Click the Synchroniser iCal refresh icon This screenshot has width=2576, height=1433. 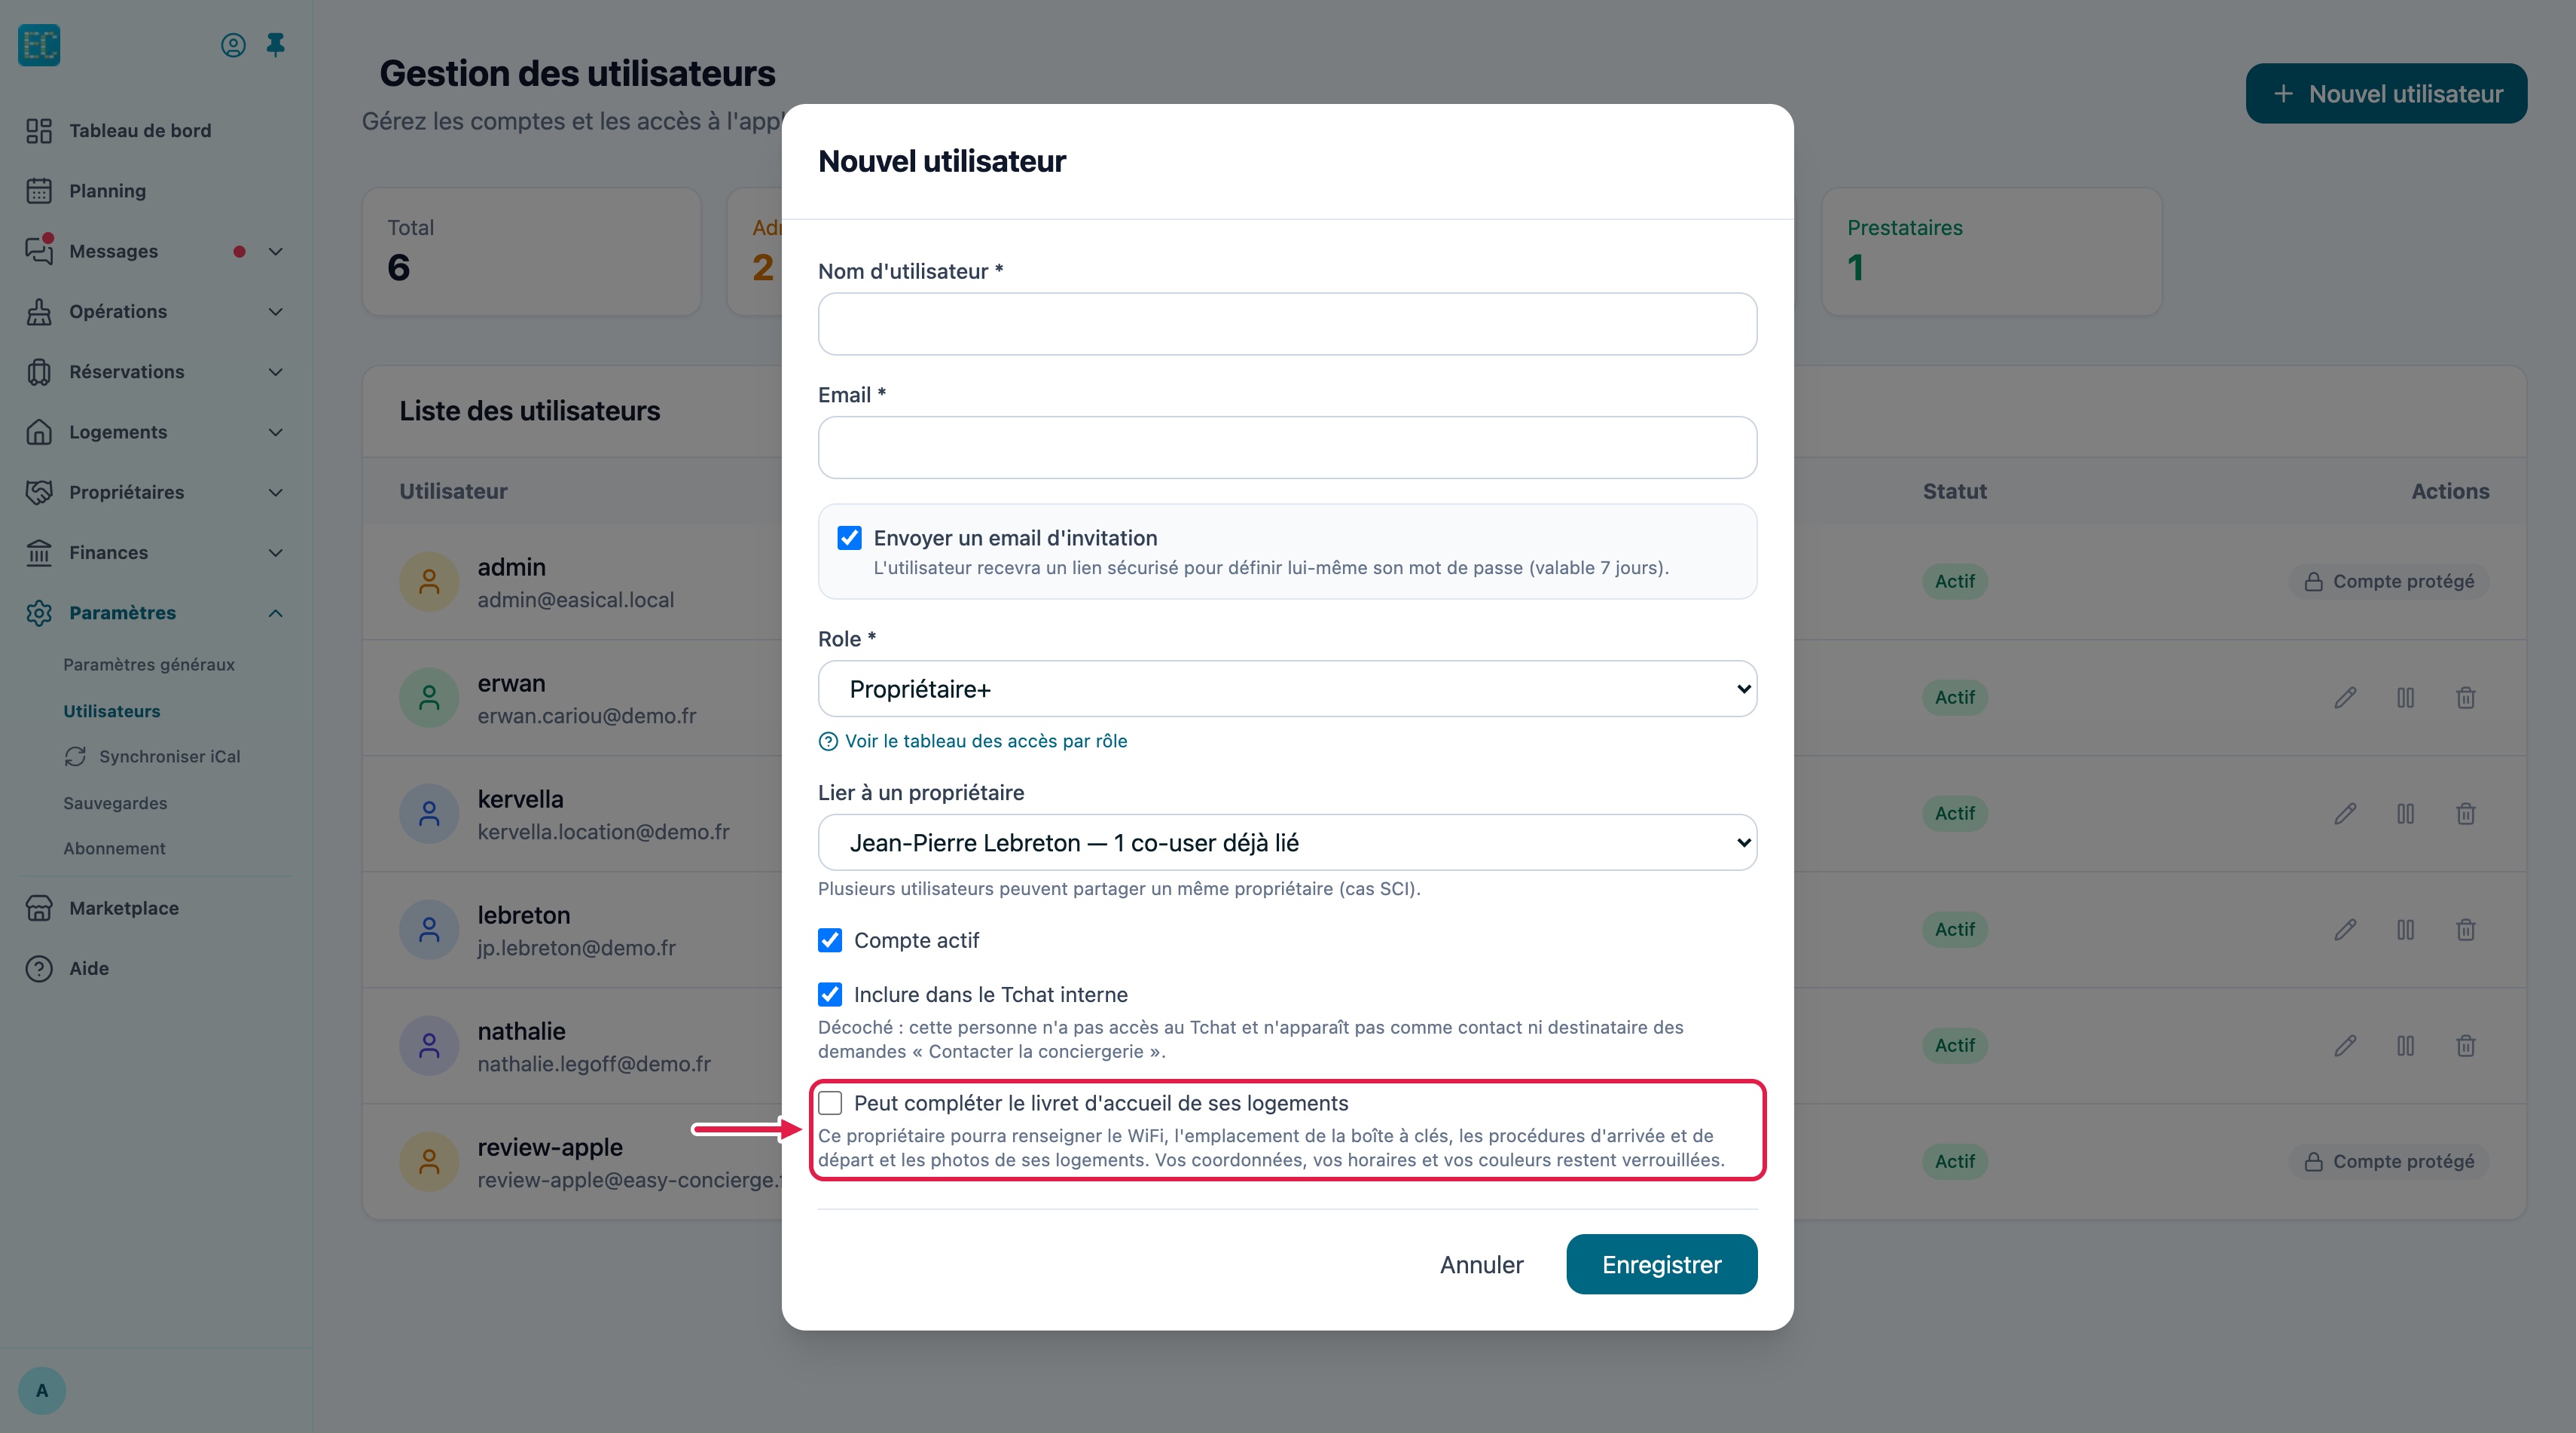[75, 756]
